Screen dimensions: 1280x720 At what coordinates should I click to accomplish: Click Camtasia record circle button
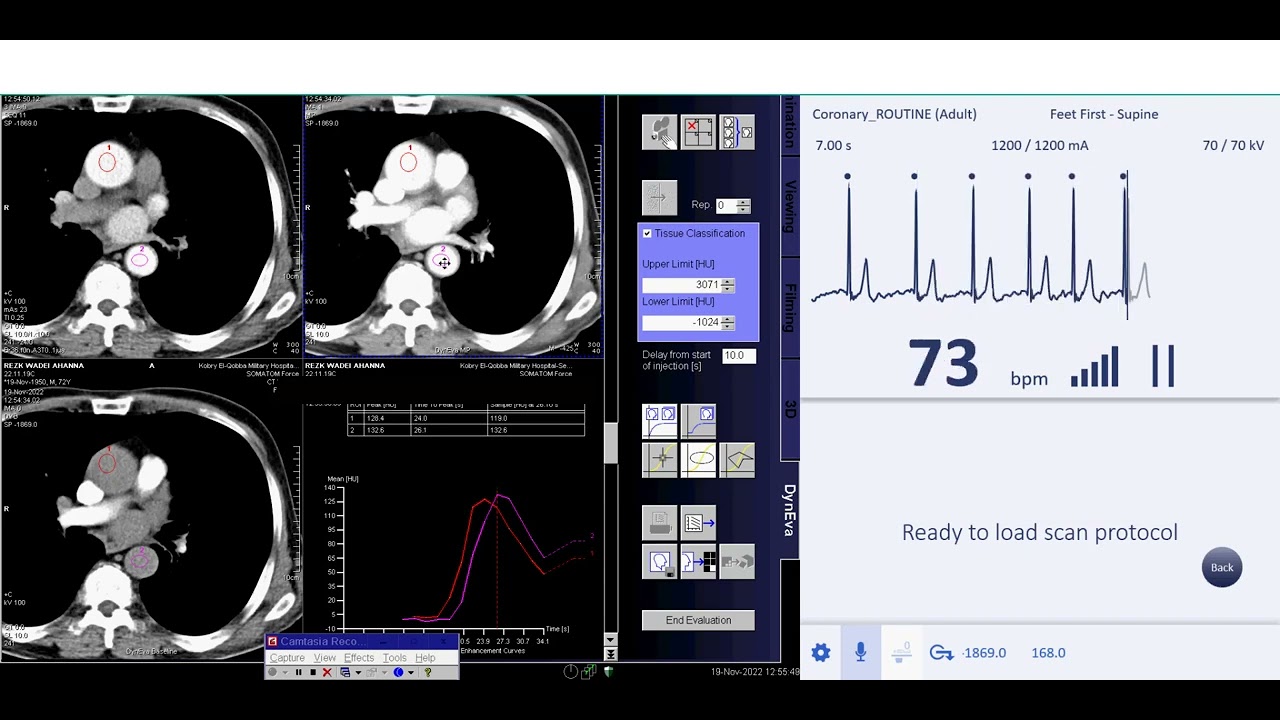[x=272, y=672]
